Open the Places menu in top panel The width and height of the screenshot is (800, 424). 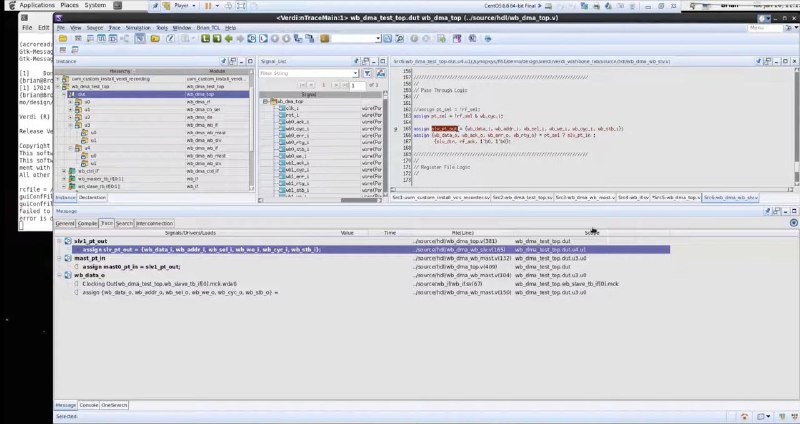click(x=69, y=6)
